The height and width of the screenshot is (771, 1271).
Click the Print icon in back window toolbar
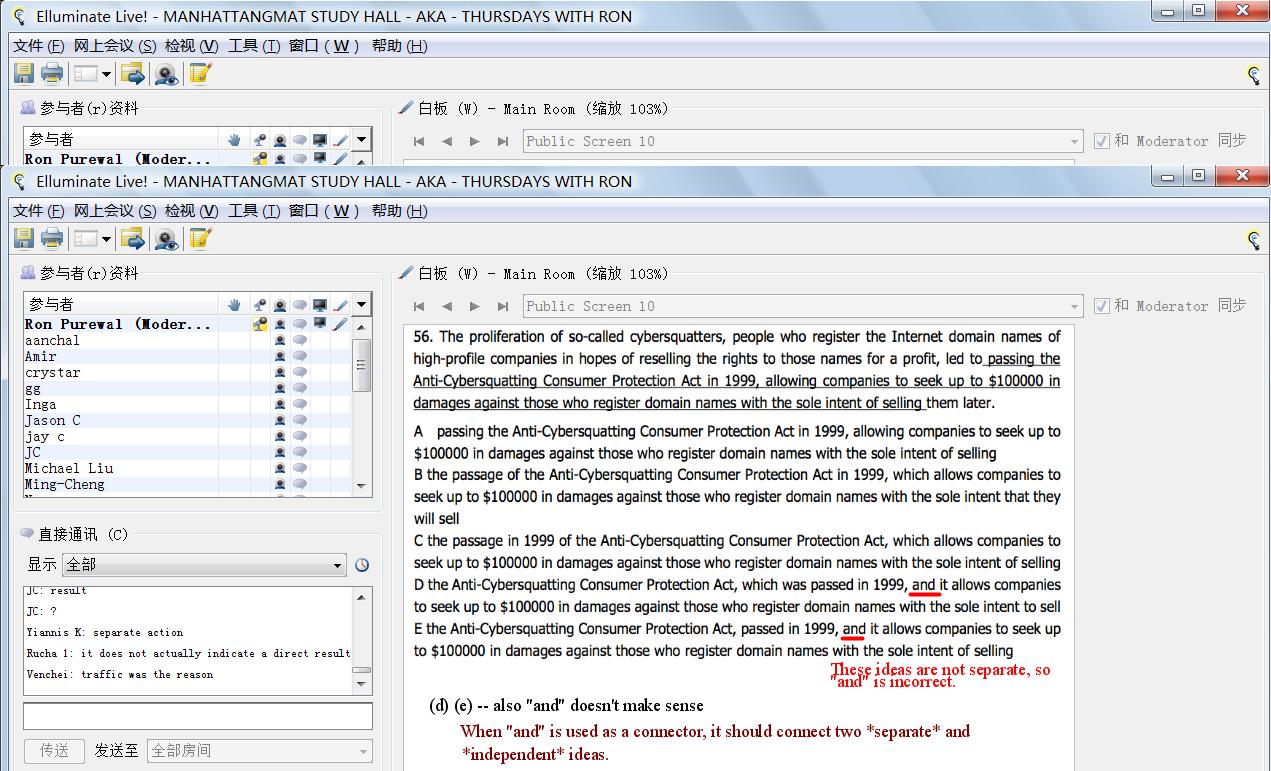point(53,73)
